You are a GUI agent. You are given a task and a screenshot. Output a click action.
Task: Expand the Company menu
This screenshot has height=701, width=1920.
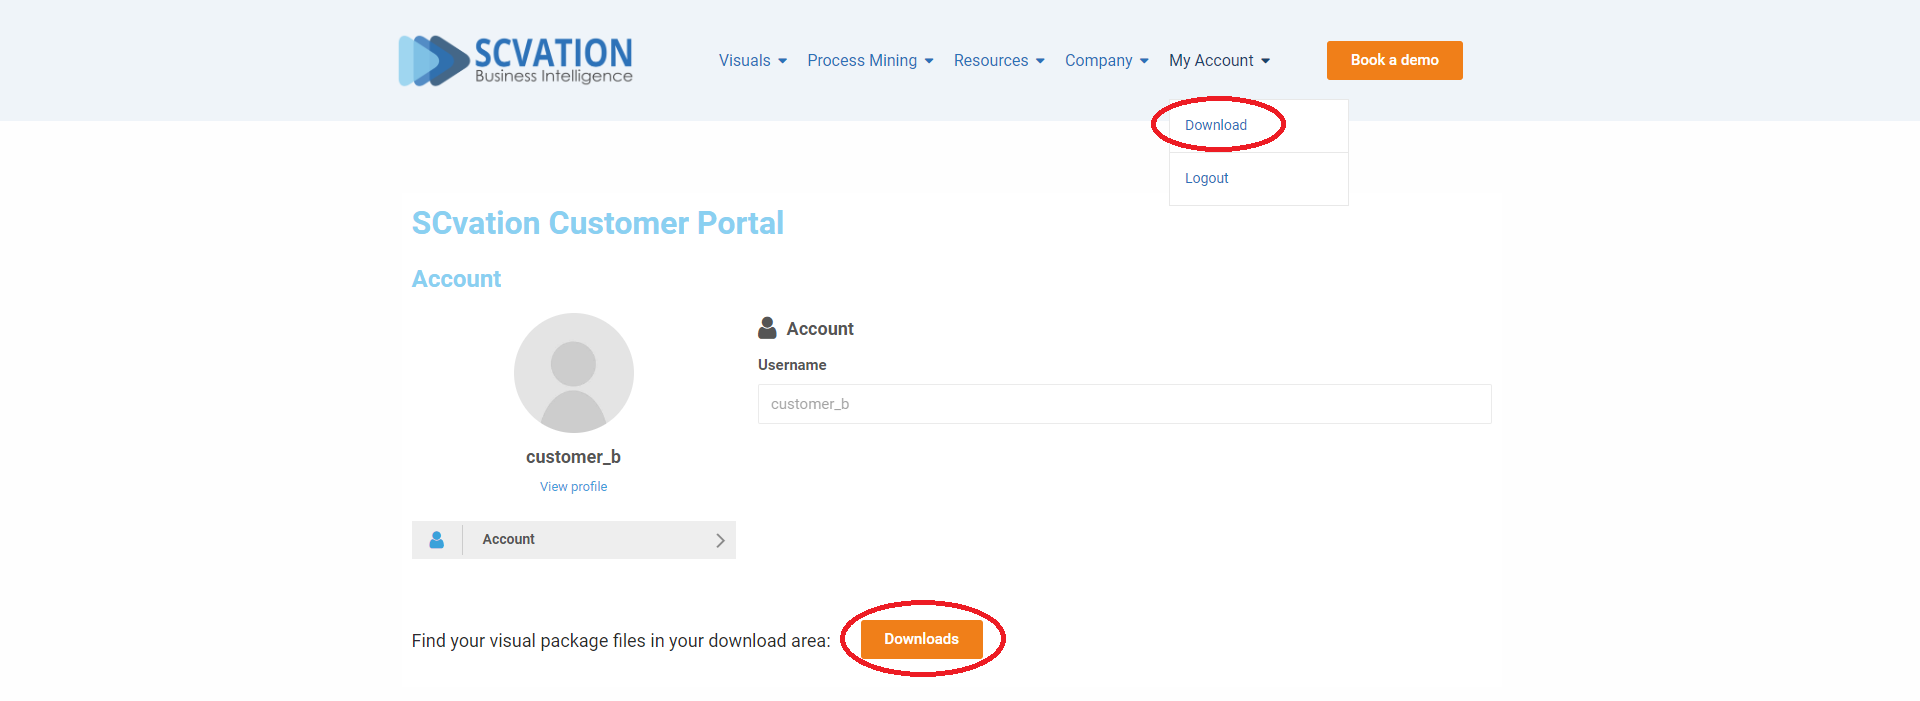coord(1106,61)
